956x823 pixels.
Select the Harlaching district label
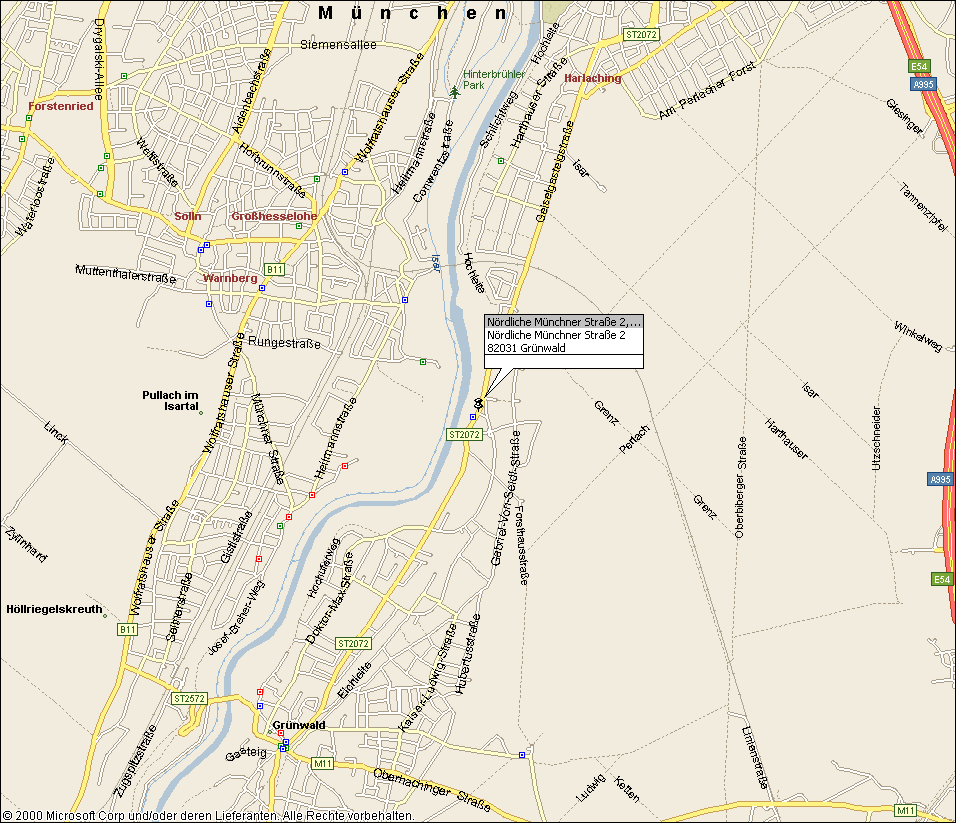593,78
